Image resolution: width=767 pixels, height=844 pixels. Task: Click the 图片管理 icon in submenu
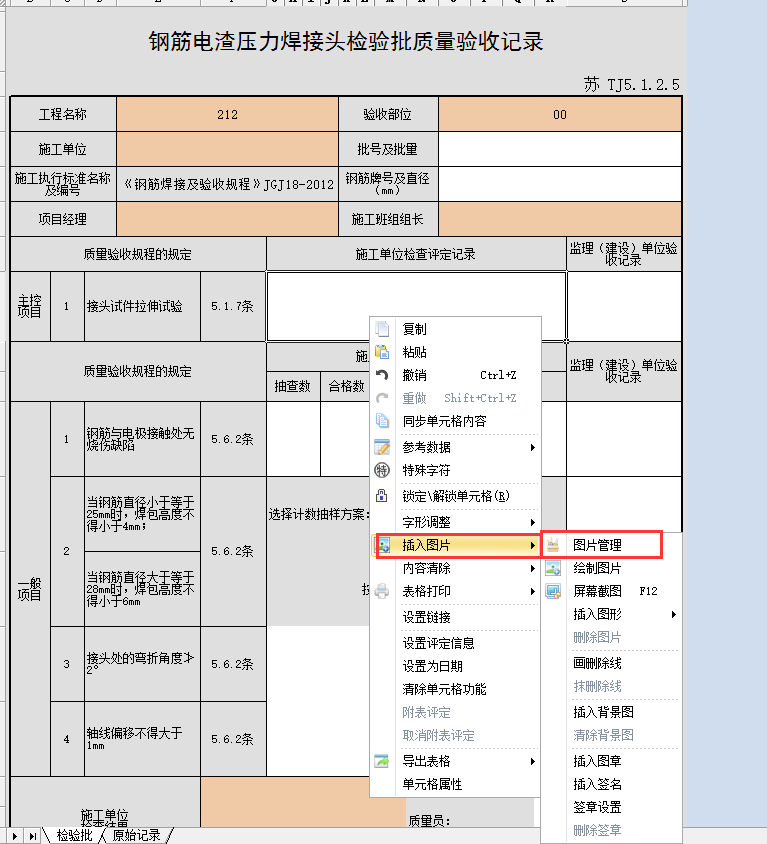pyautogui.click(x=553, y=545)
